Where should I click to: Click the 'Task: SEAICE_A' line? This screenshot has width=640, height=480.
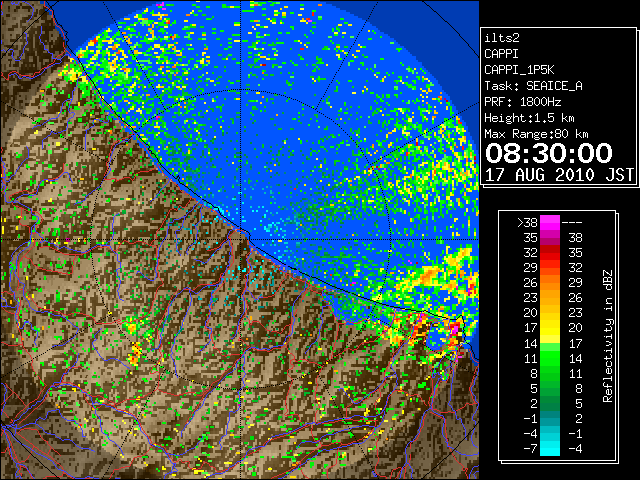[x=533, y=86]
